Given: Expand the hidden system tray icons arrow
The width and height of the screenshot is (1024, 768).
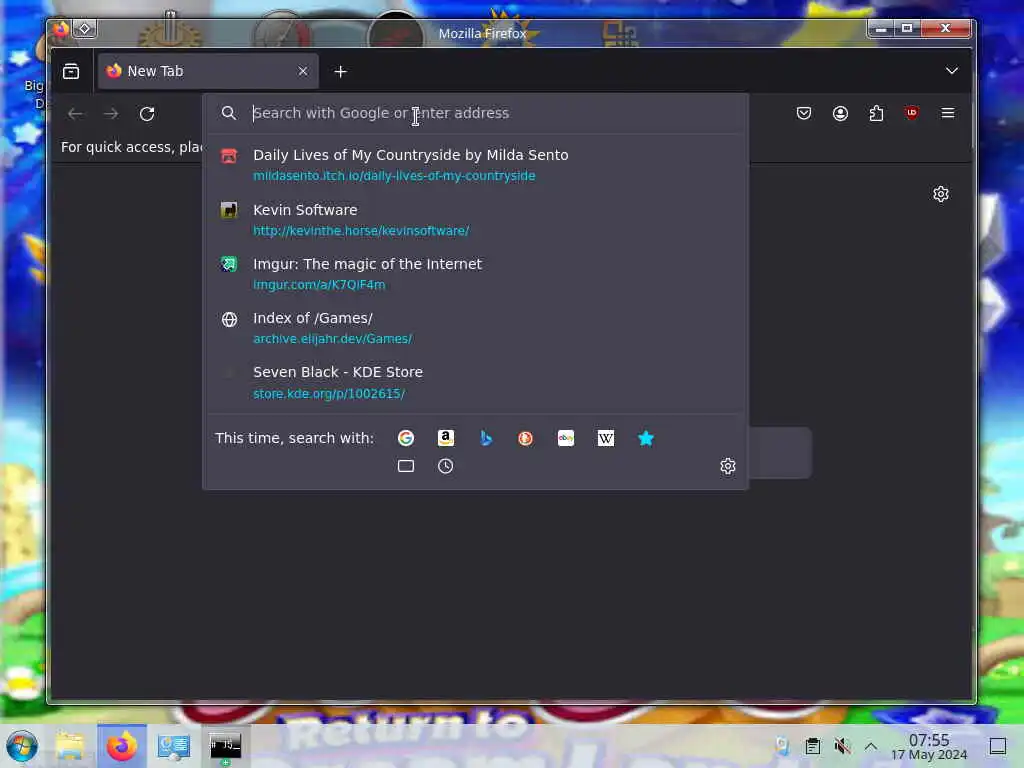Looking at the screenshot, I should (x=871, y=746).
